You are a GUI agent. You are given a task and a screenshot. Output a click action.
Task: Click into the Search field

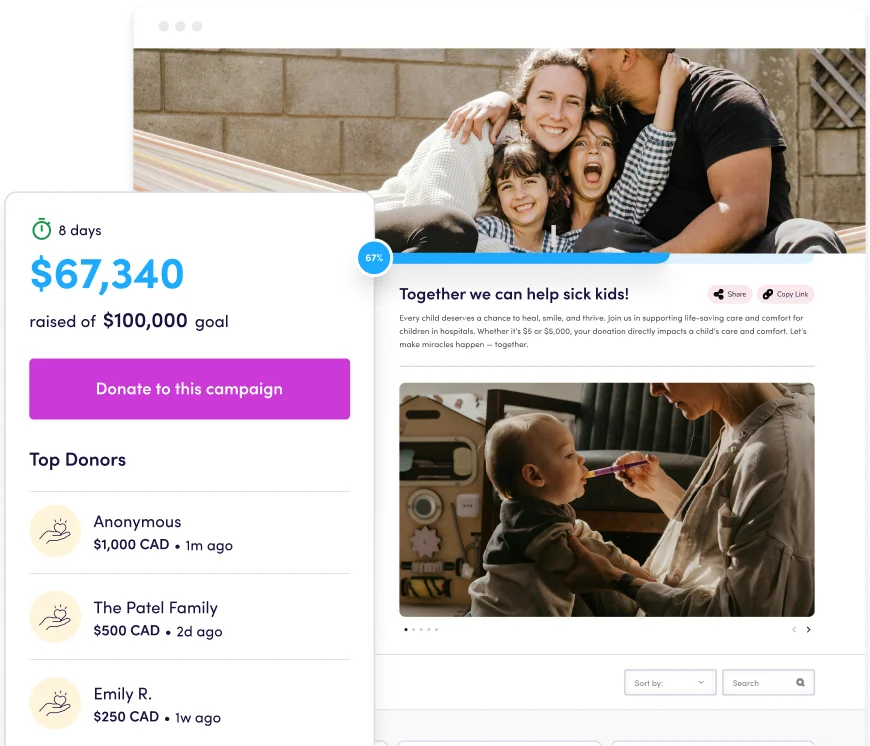click(768, 682)
